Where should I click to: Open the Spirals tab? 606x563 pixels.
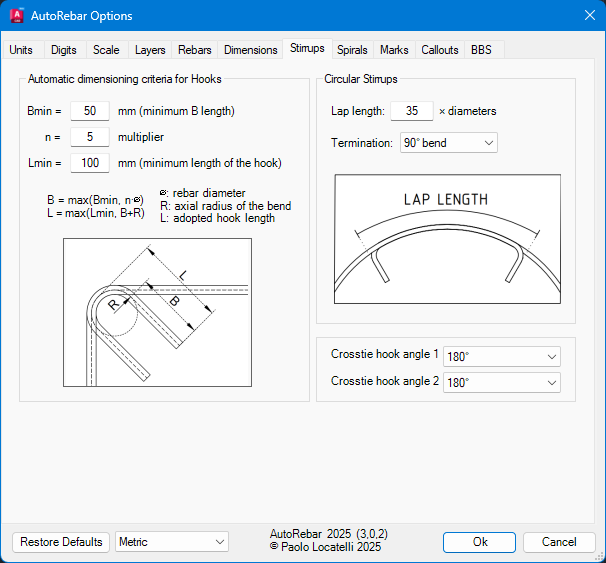pyautogui.click(x=352, y=50)
